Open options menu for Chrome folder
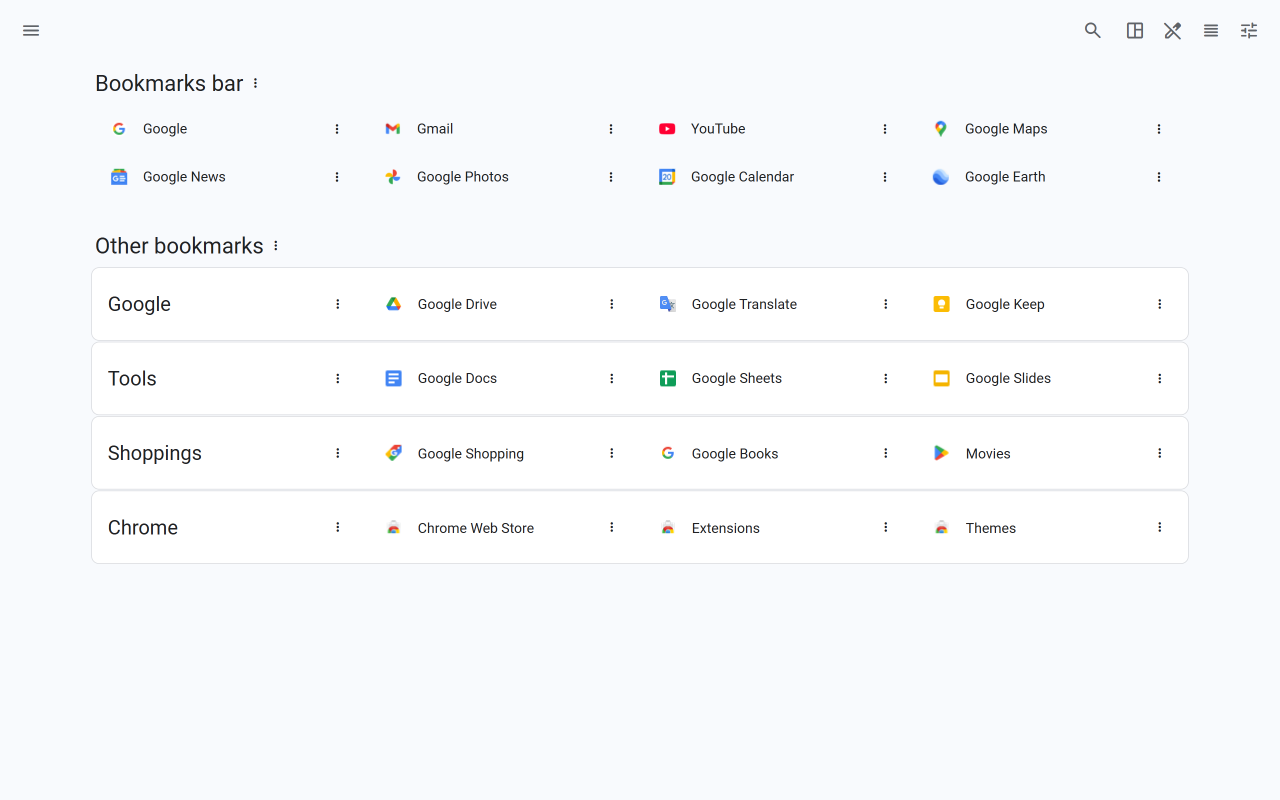This screenshot has width=1280, height=800. pyautogui.click(x=338, y=527)
